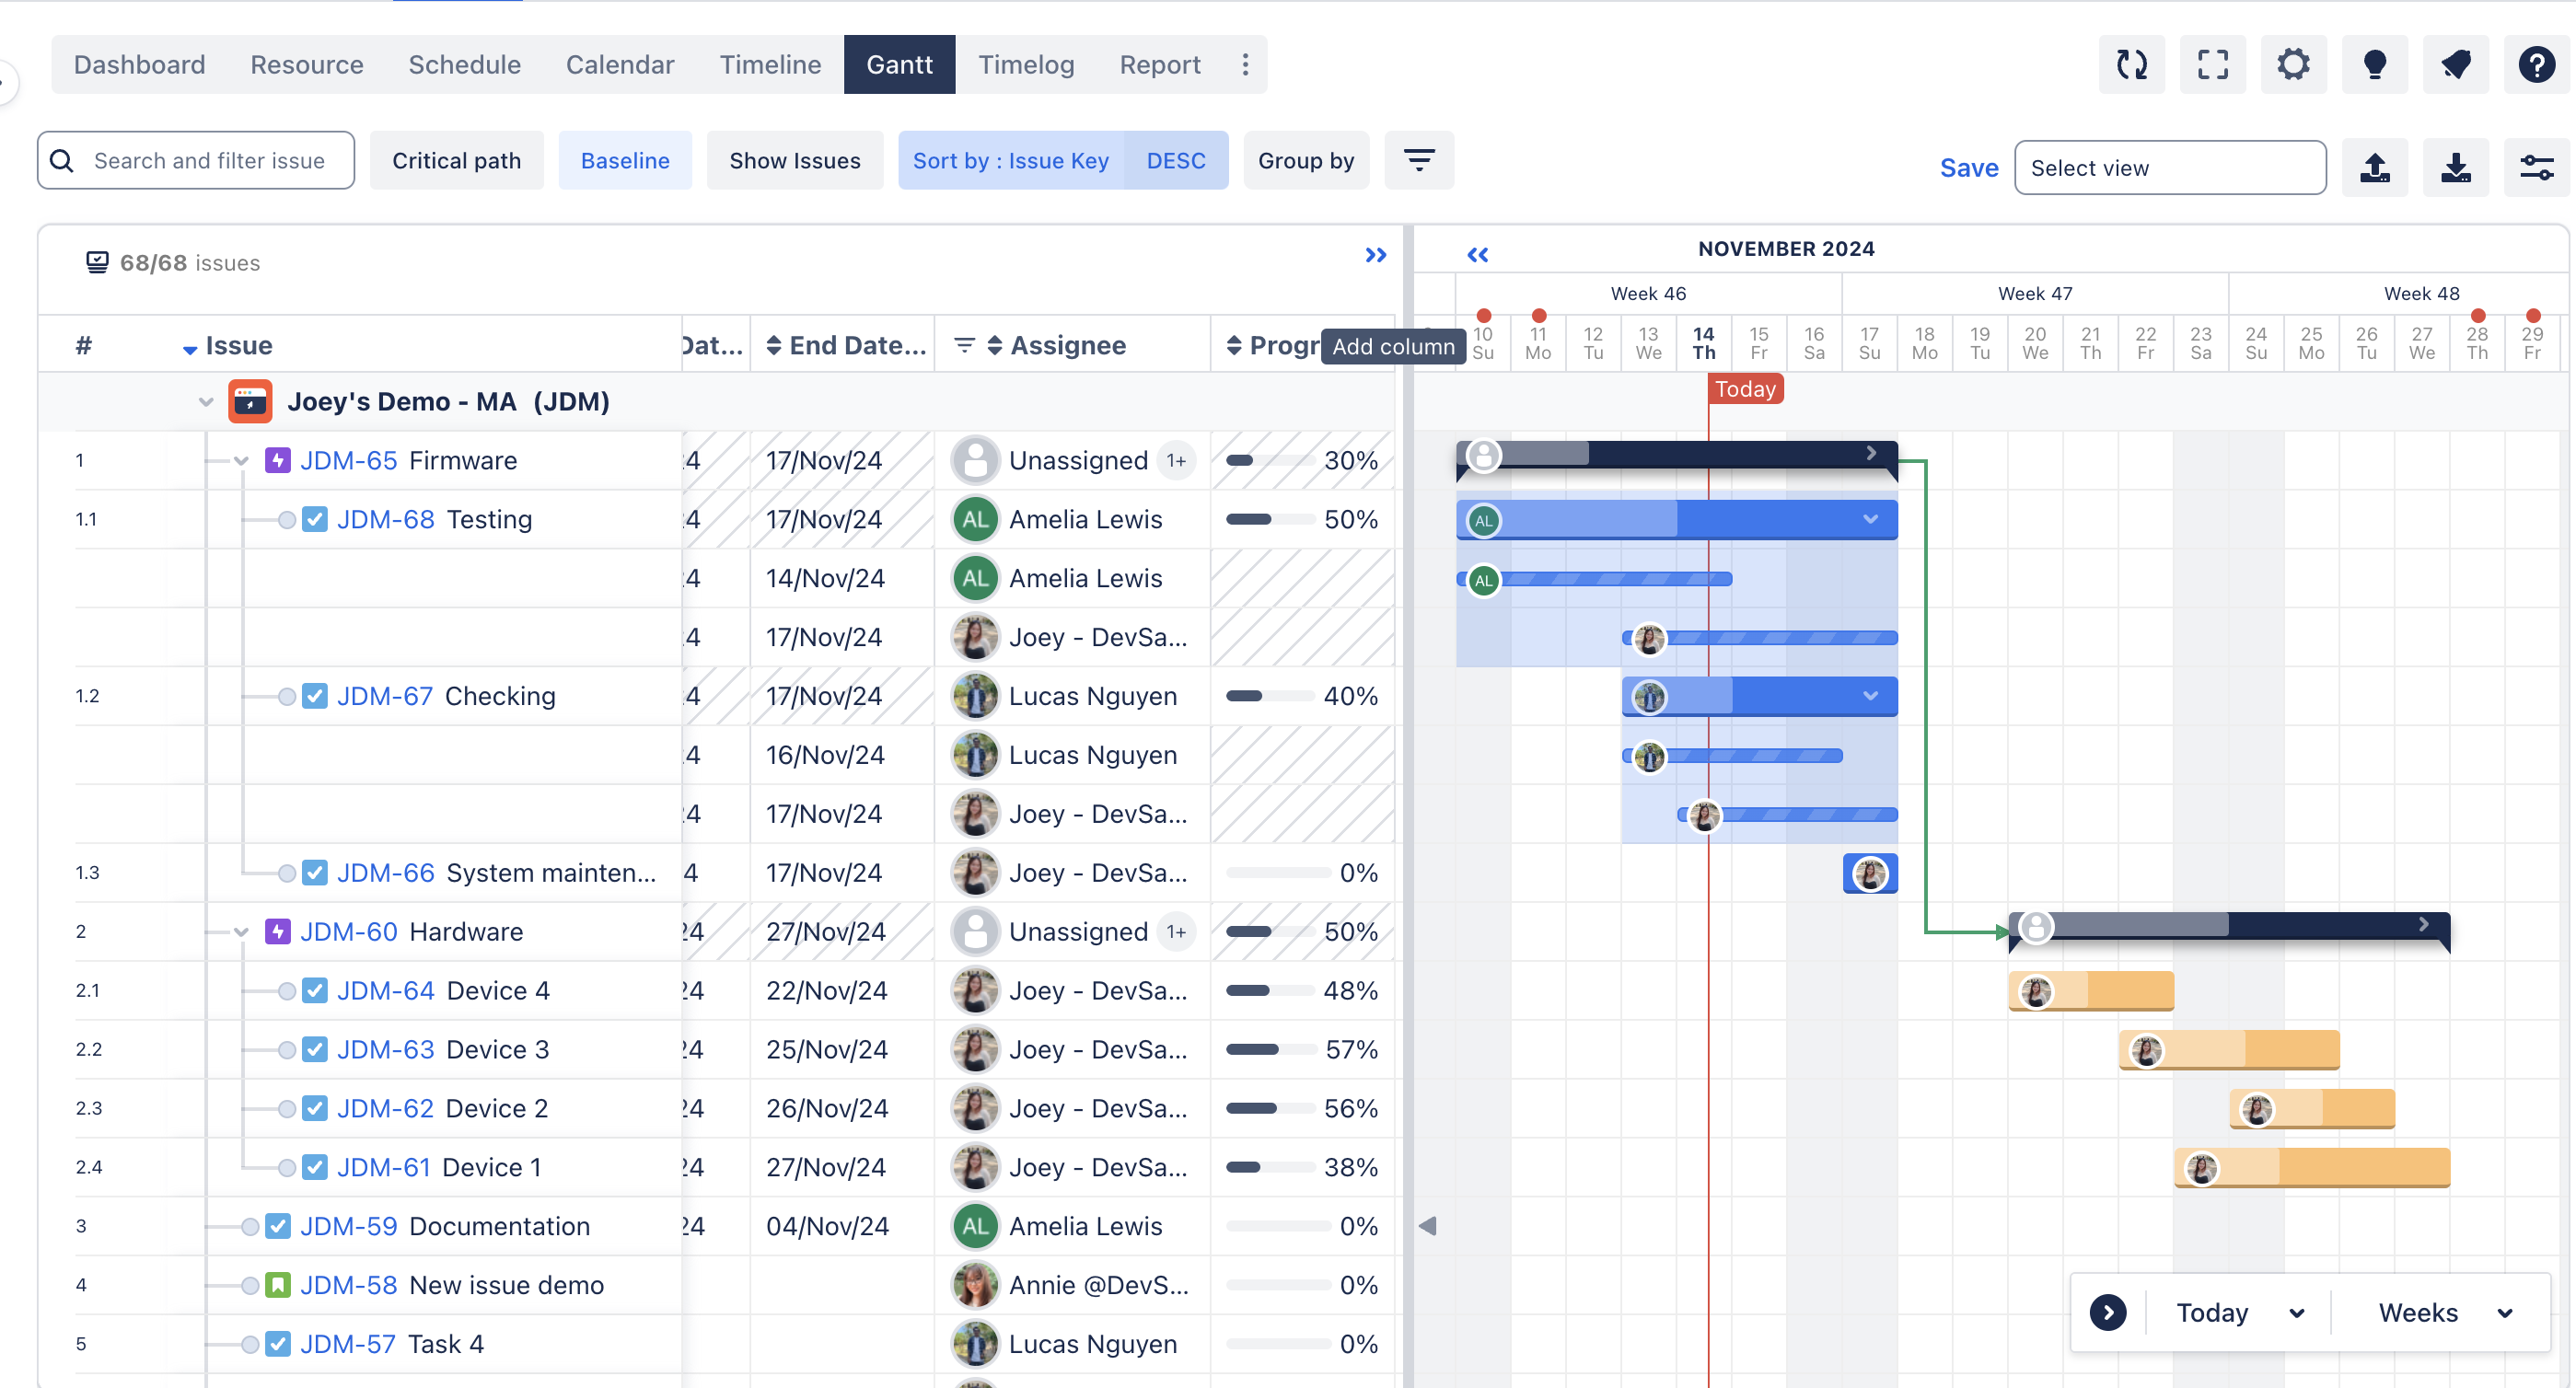
Task: Click the sync refresh icon
Action: [2131, 65]
